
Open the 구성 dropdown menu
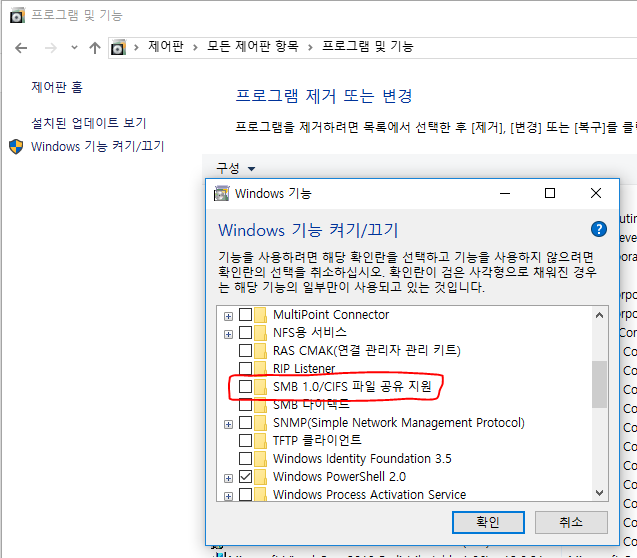pyautogui.click(x=236, y=168)
